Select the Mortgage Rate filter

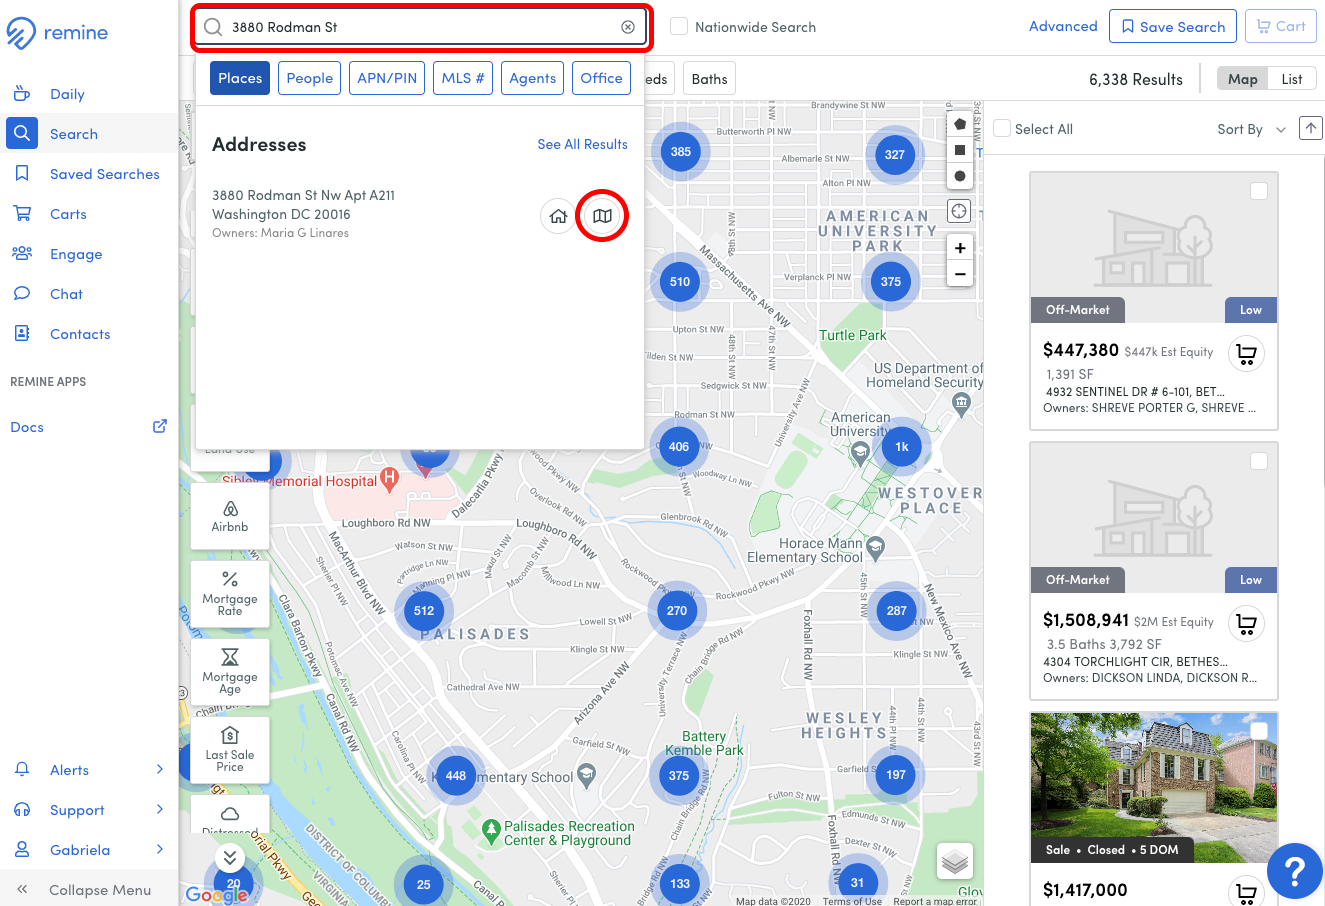(230, 594)
